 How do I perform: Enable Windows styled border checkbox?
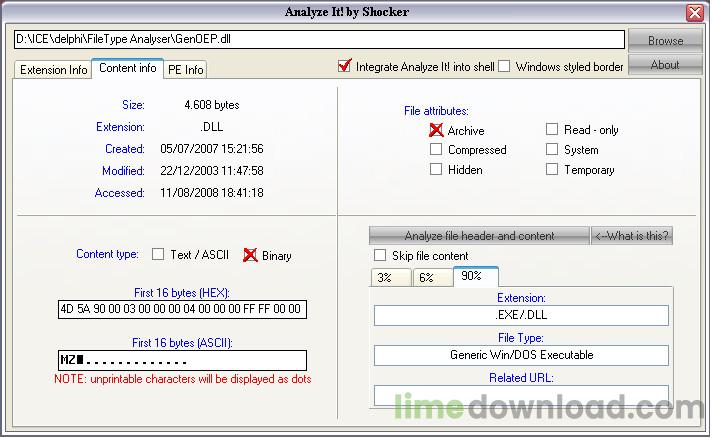point(504,66)
